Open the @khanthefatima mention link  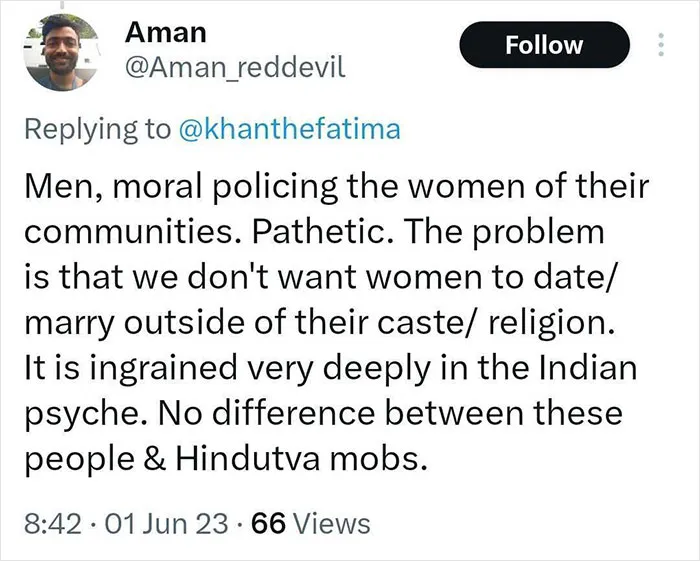coord(289,129)
